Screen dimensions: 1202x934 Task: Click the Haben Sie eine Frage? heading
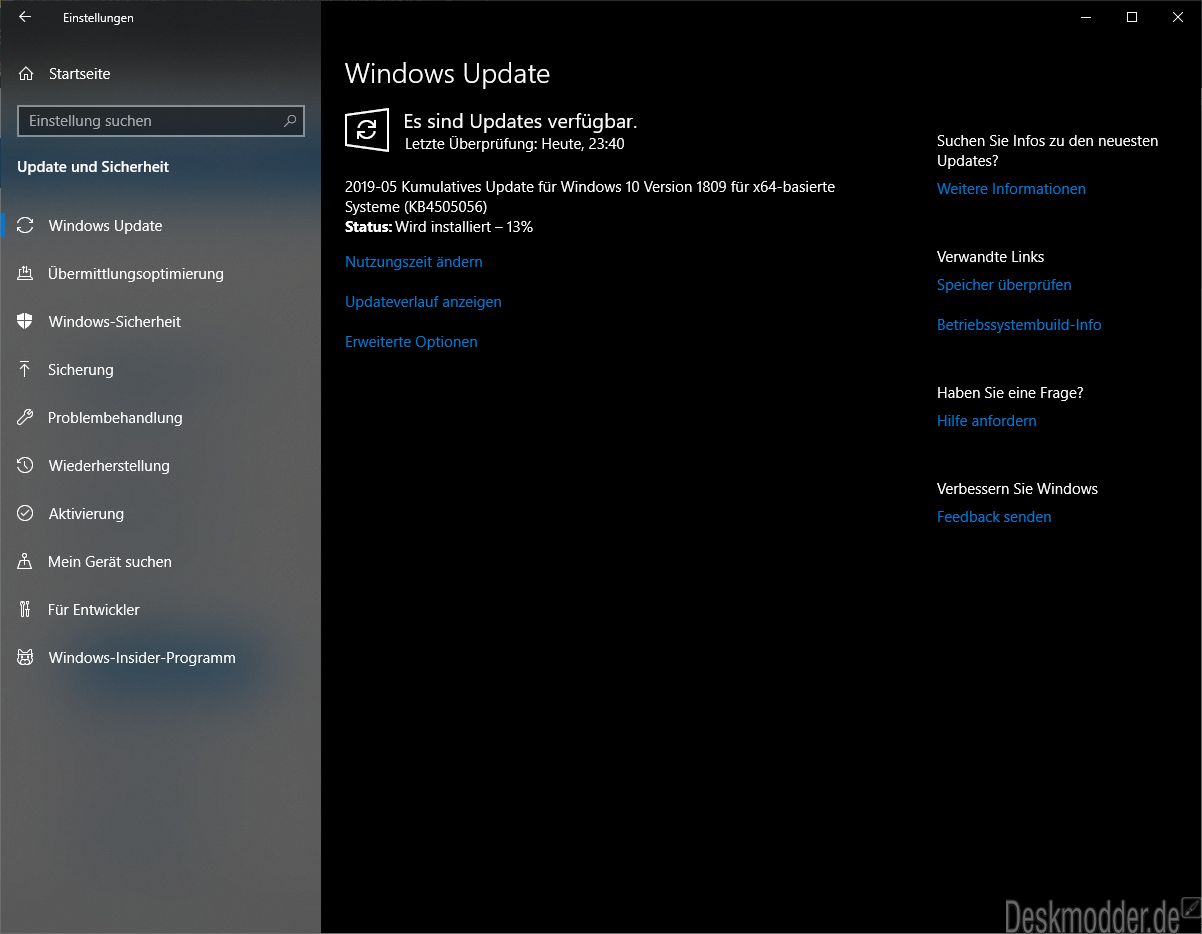point(1010,393)
